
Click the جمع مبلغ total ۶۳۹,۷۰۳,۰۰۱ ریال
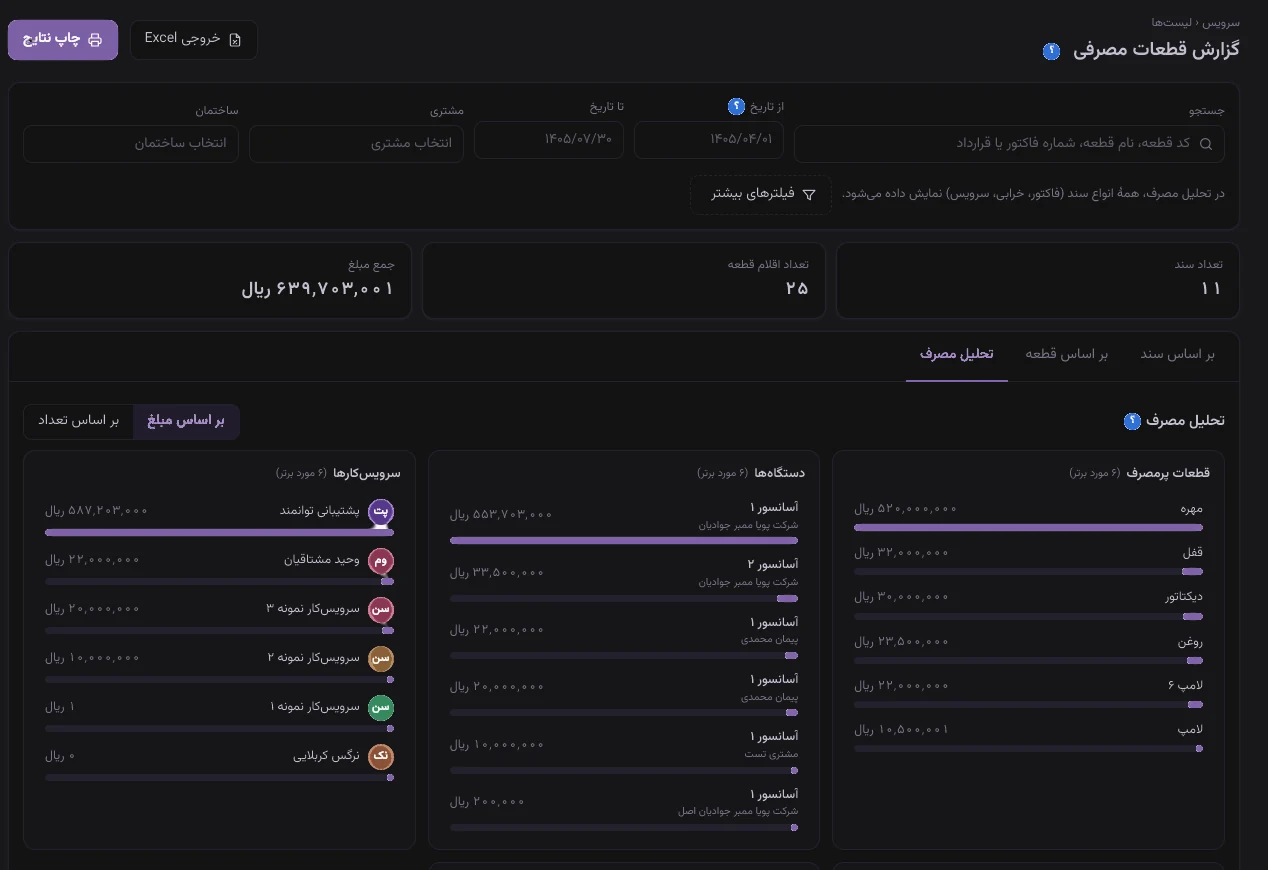click(x=318, y=289)
